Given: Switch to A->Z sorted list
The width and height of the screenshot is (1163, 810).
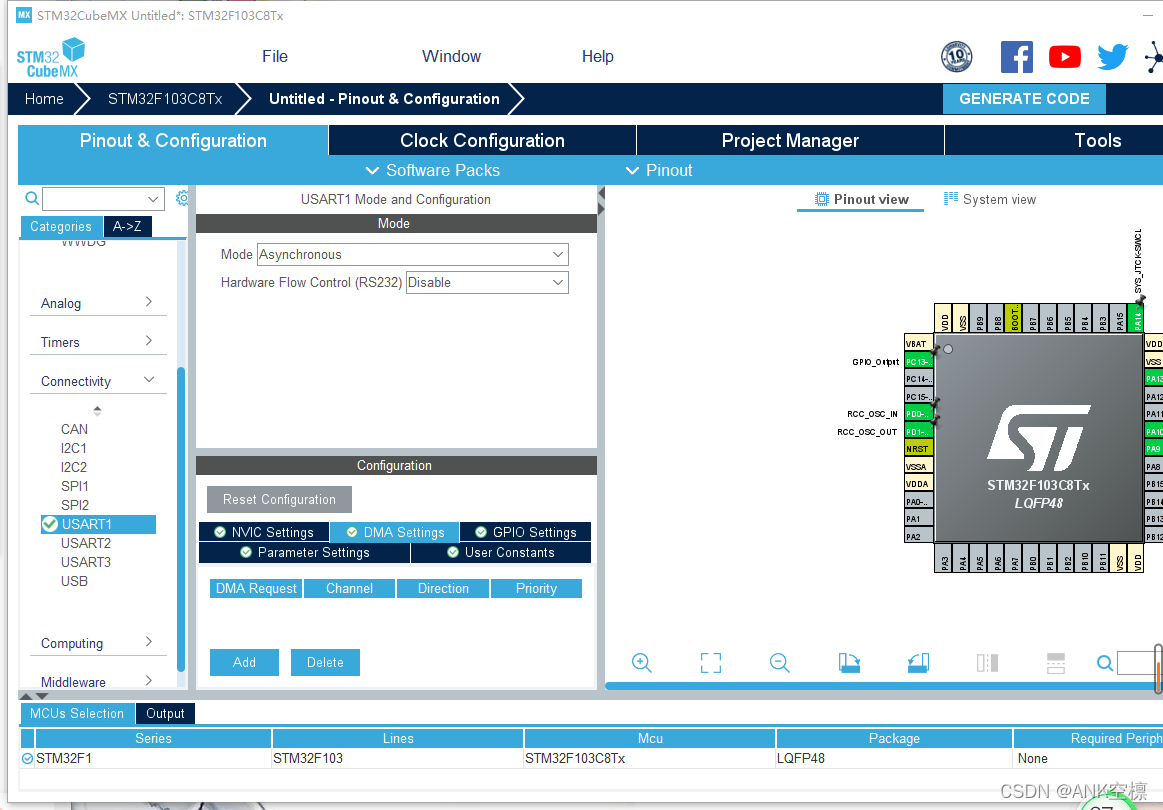Looking at the screenshot, I should tap(128, 226).
